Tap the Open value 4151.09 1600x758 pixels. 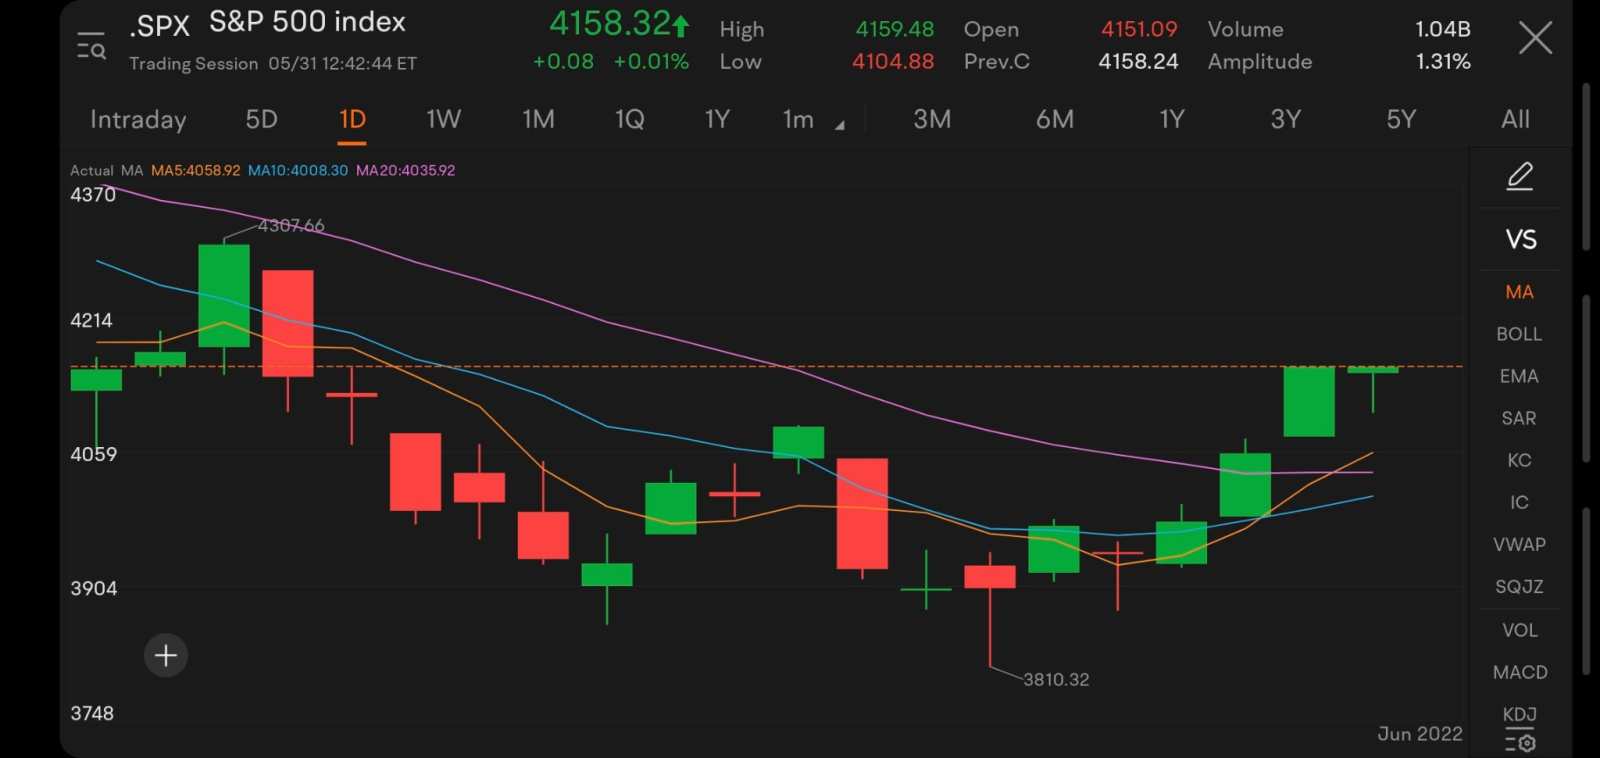[1139, 30]
